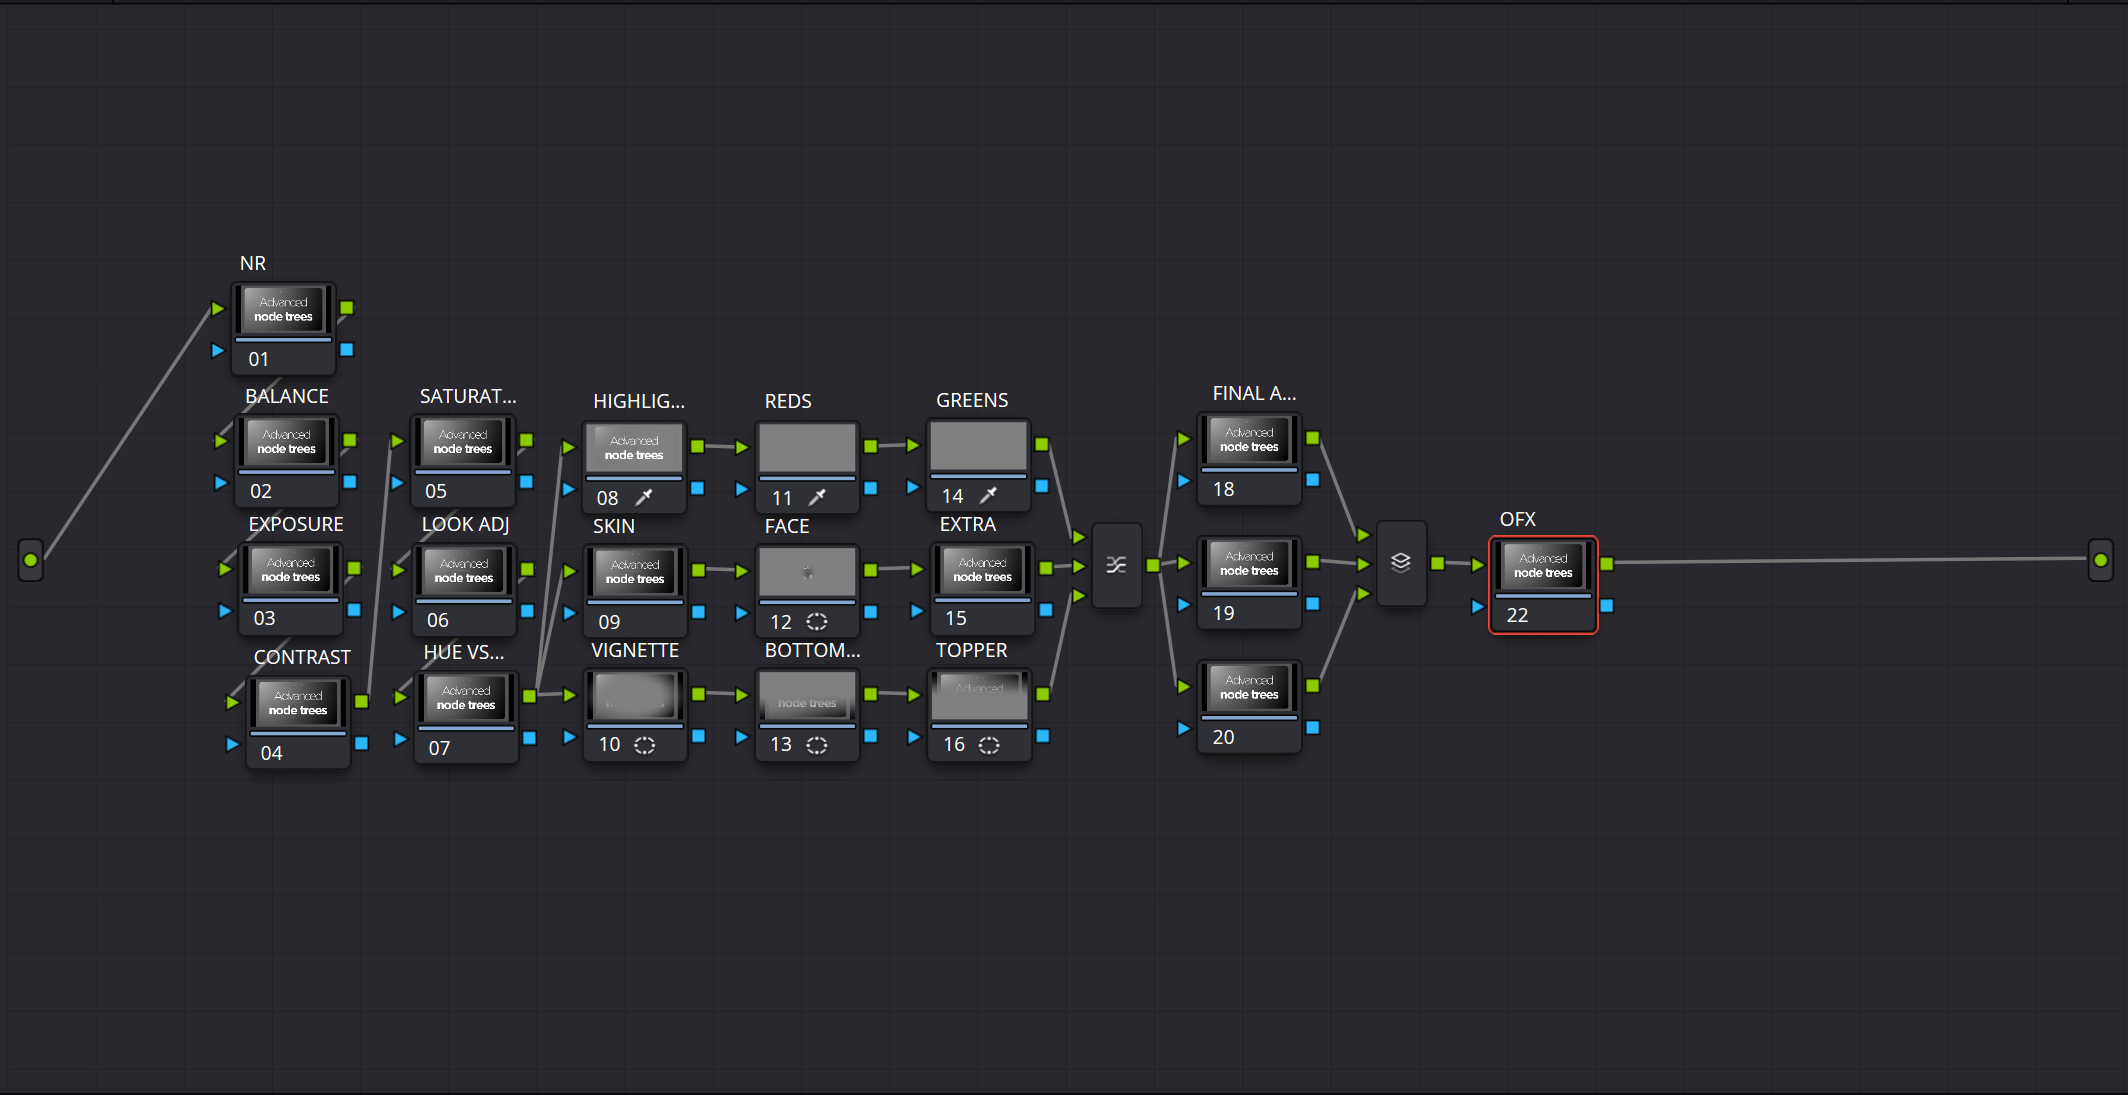2128x1095 pixels.
Task: Select the Parallel Mixer node icon
Action: pyautogui.click(x=1117, y=564)
